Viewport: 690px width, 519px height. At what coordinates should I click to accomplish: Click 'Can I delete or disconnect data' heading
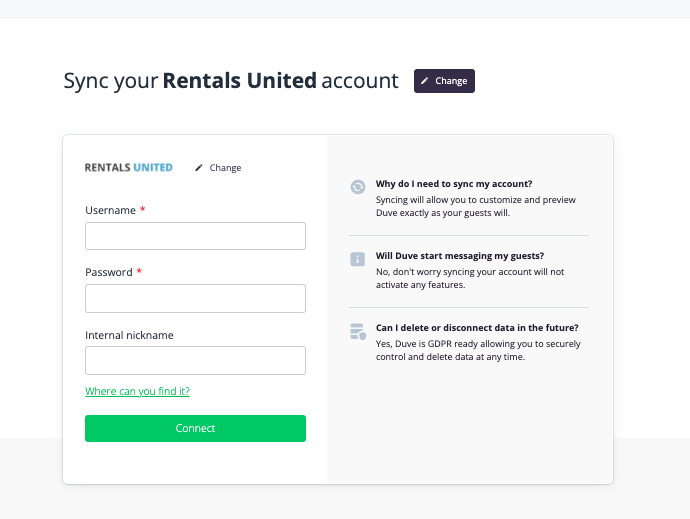[x=477, y=328]
